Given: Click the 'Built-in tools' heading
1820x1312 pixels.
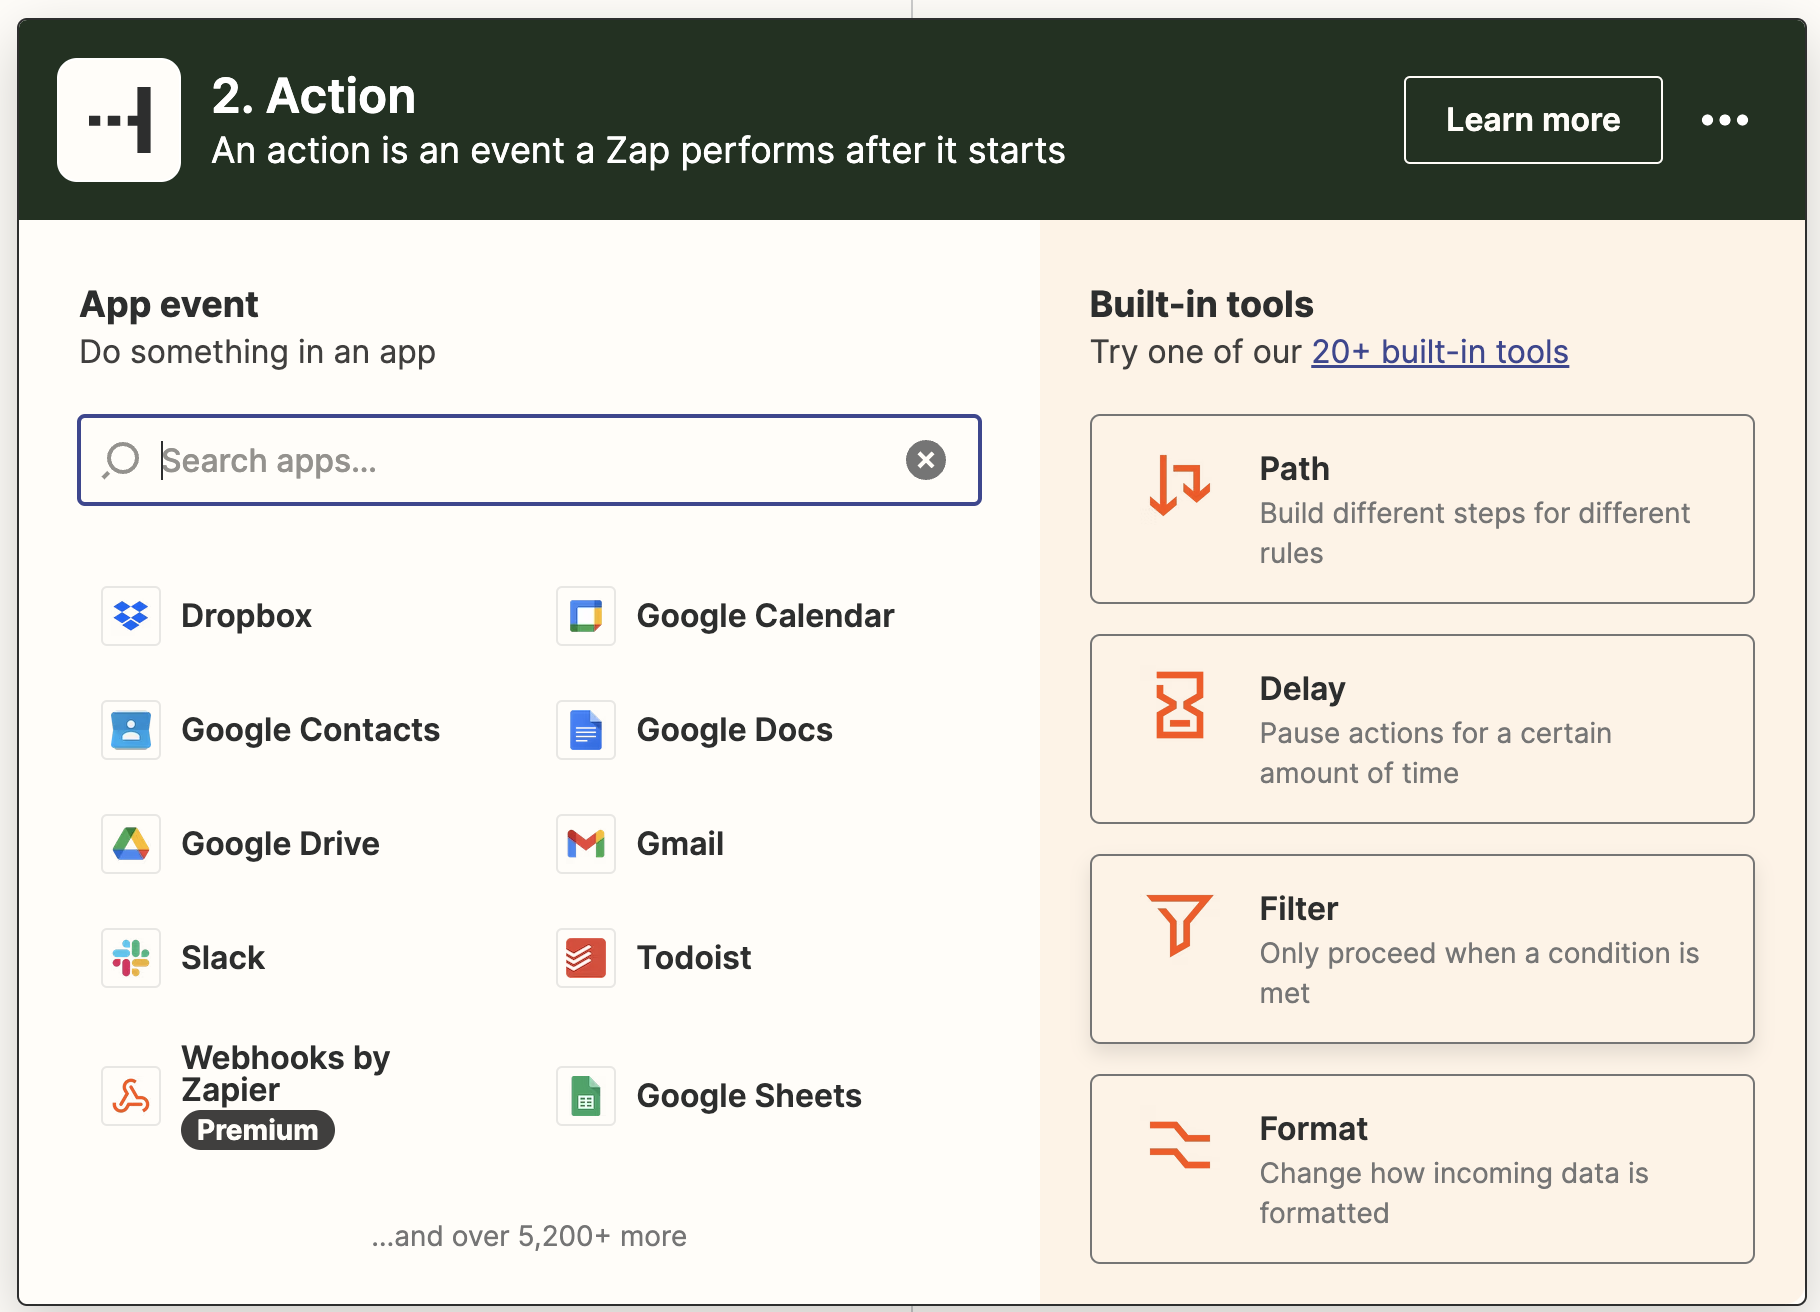Looking at the screenshot, I should click(1202, 304).
